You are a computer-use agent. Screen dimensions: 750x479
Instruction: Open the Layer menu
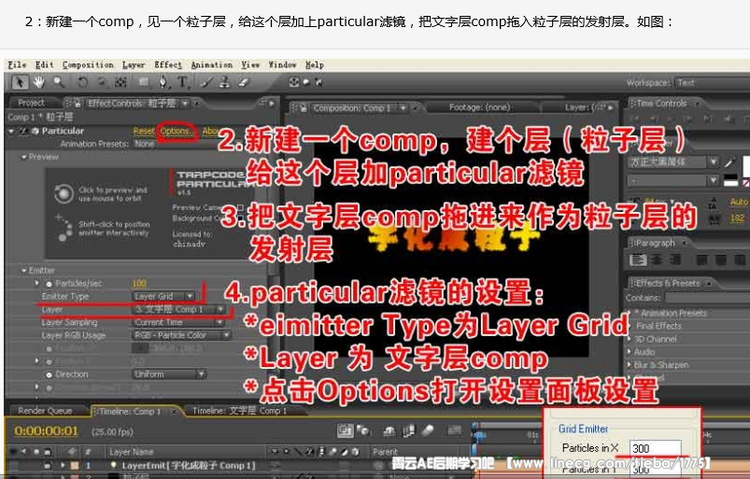(x=133, y=65)
